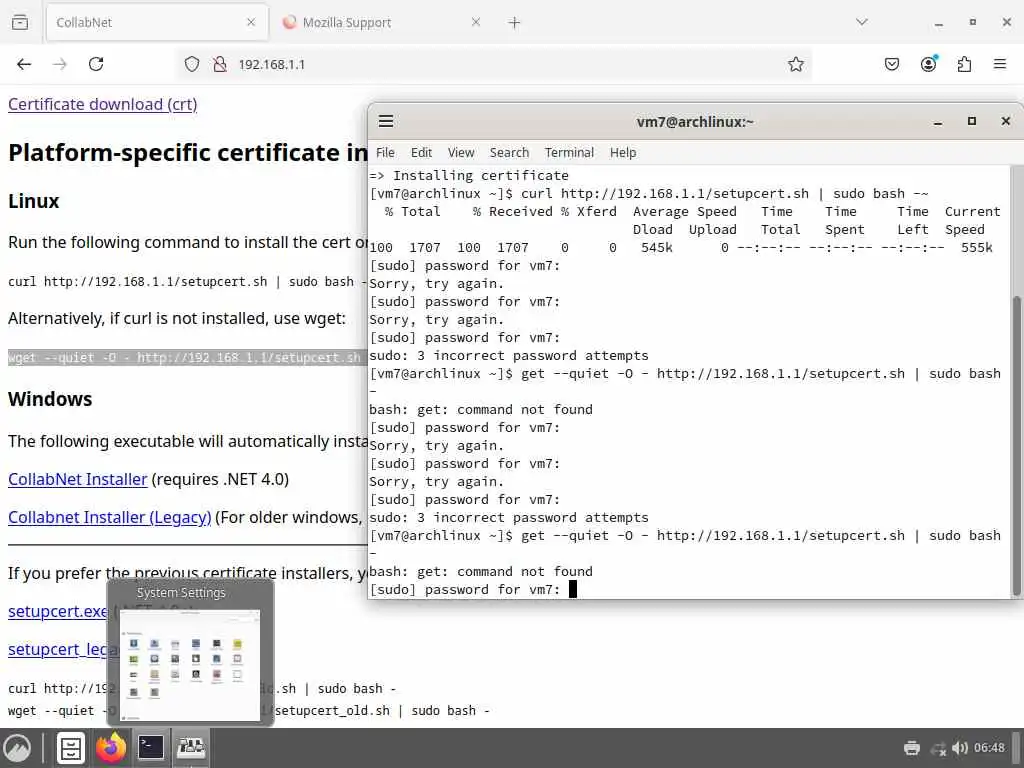The height and width of the screenshot is (768, 1024).
Task: Open a new browser tab
Action: pyautogui.click(x=515, y=23)
